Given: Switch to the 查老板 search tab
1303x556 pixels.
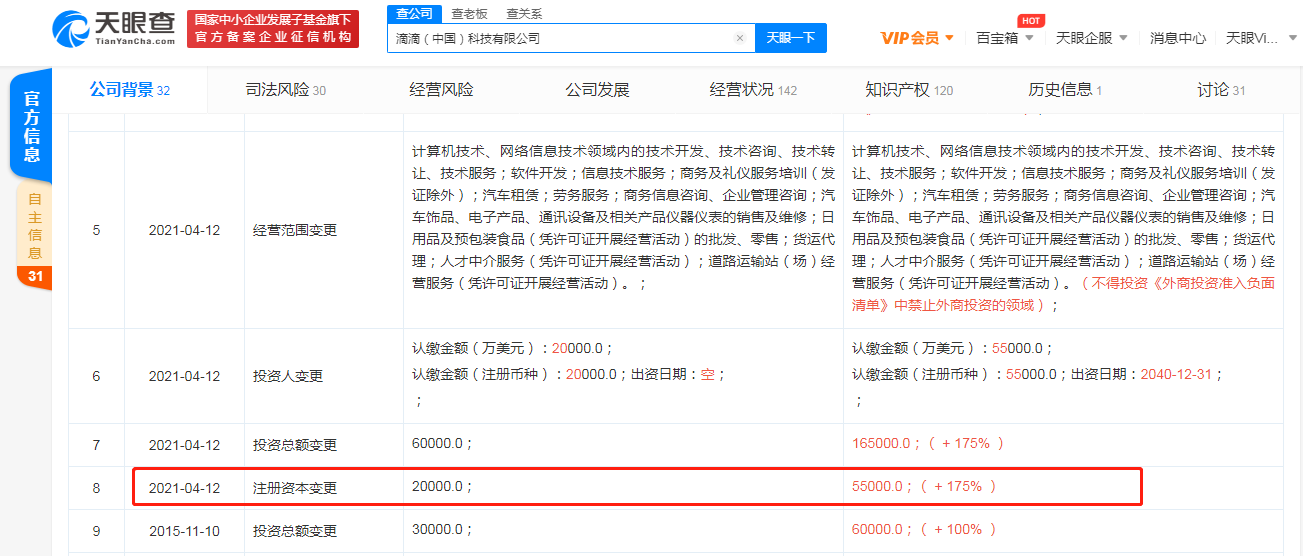Looking at the screenshot, I should click(x=470, y=13).
